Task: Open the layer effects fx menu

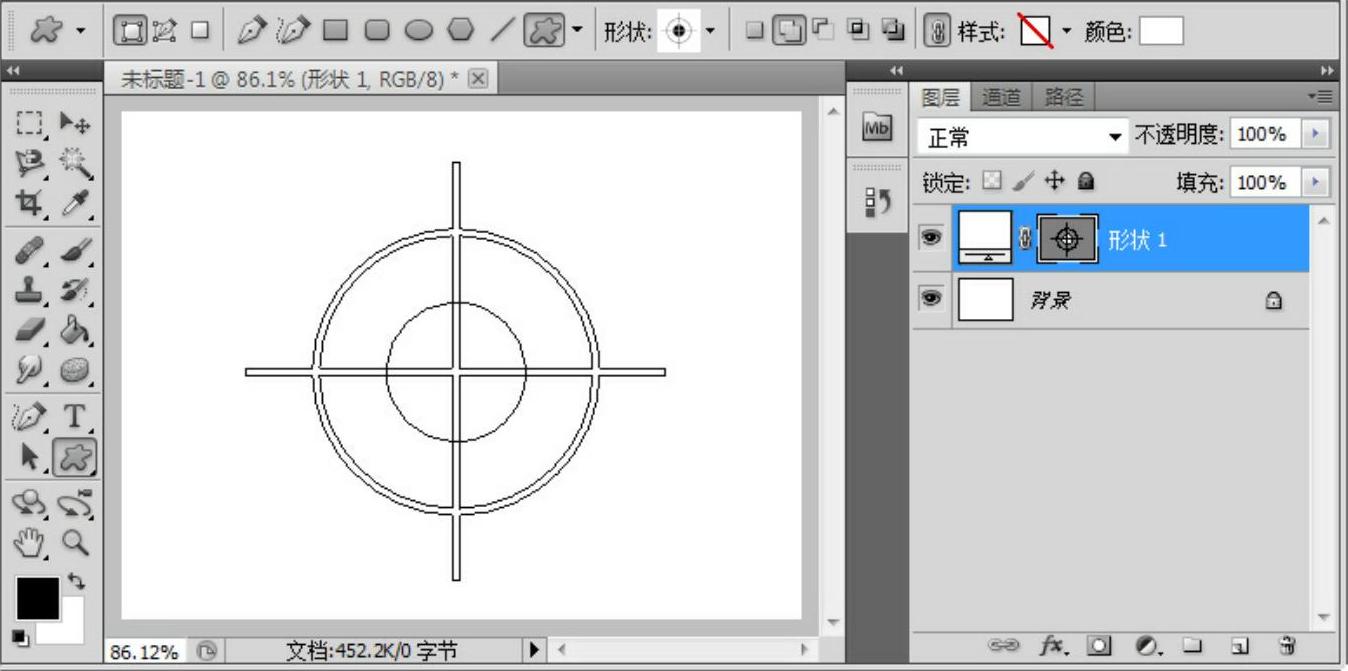Action: pos(1051,645)
